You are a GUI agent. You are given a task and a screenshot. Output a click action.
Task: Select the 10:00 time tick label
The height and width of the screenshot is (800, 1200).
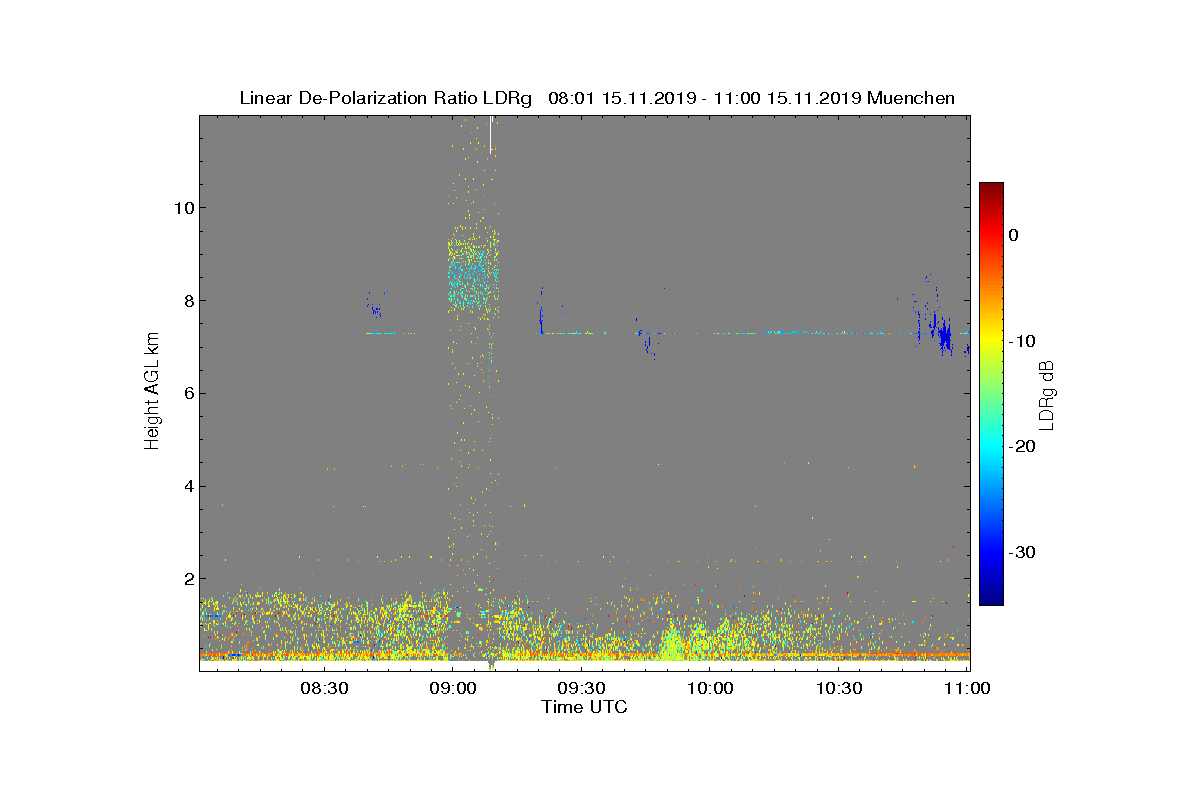click(711, 689)
